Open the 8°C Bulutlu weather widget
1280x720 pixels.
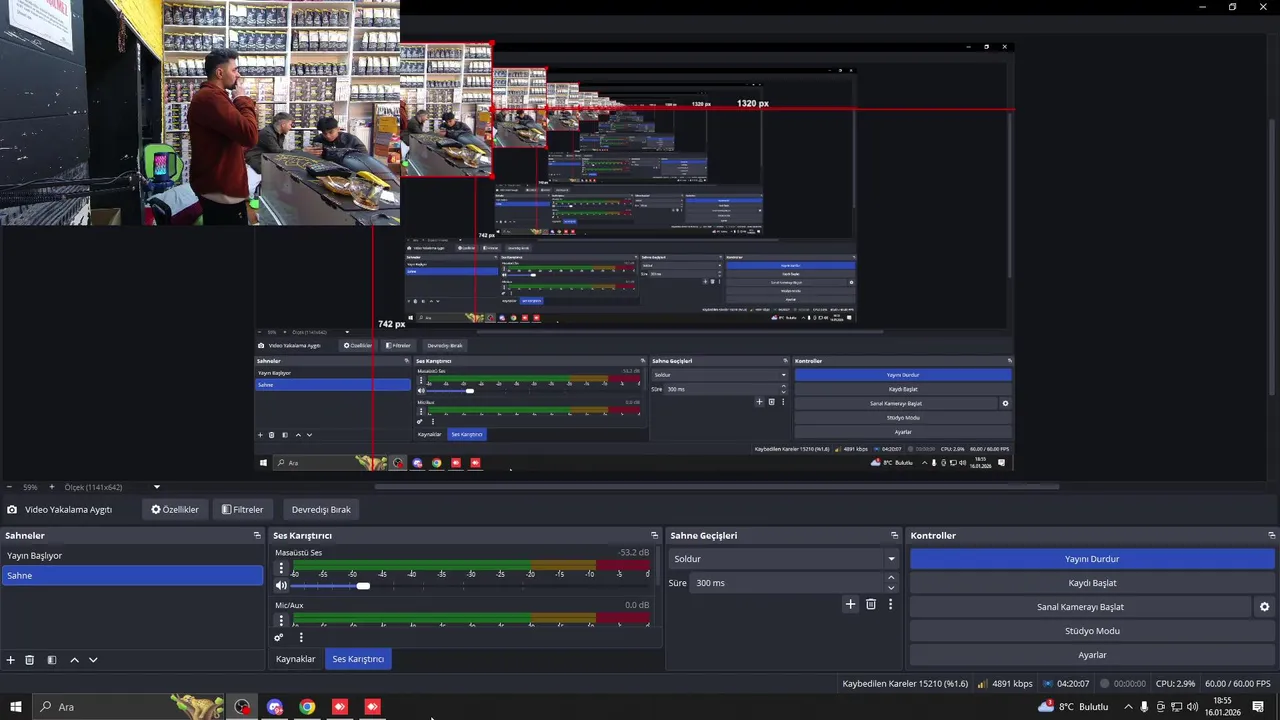coord(1075,707)
